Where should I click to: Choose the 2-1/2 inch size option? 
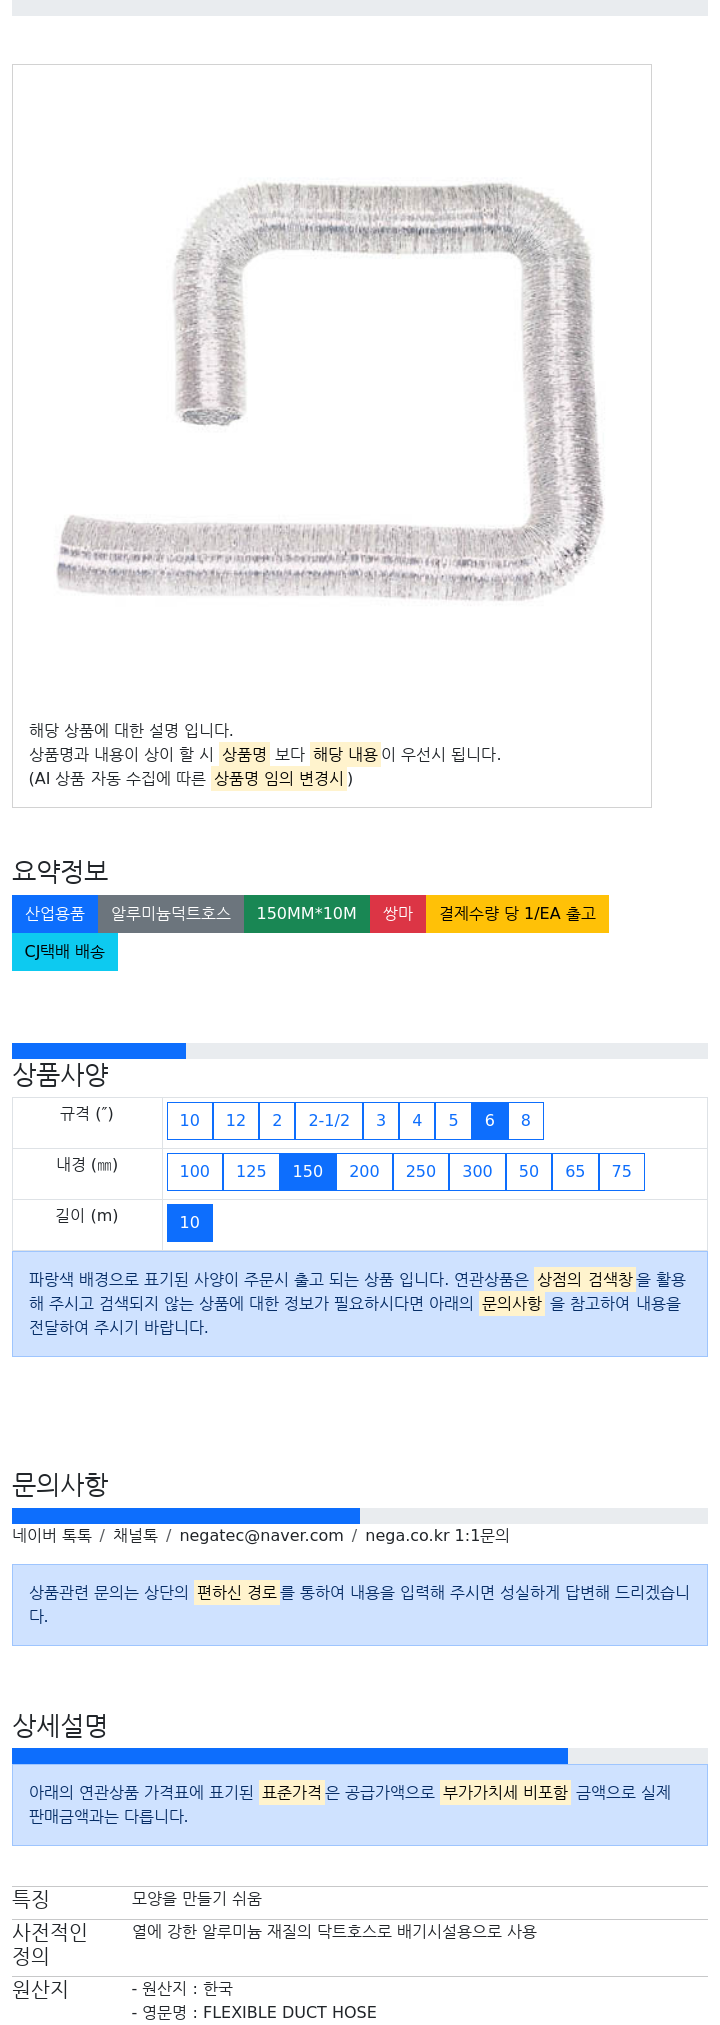click(329, 1121)
